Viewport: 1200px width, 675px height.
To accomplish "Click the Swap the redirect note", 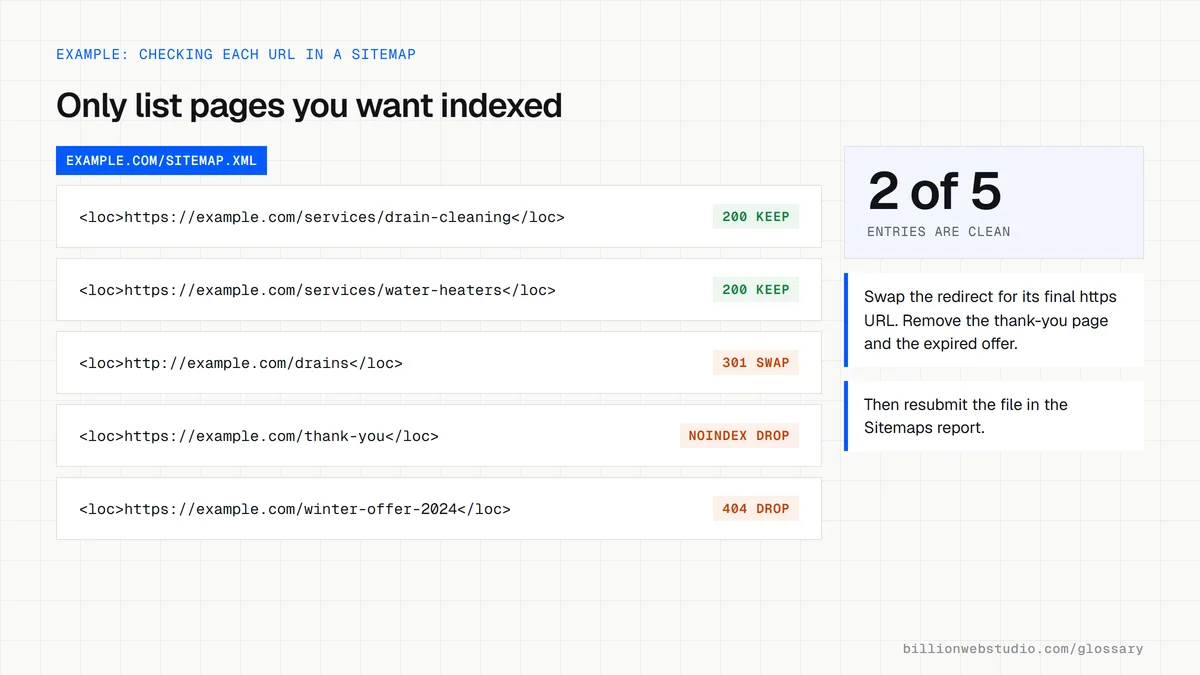I will (x=994, y=320).
